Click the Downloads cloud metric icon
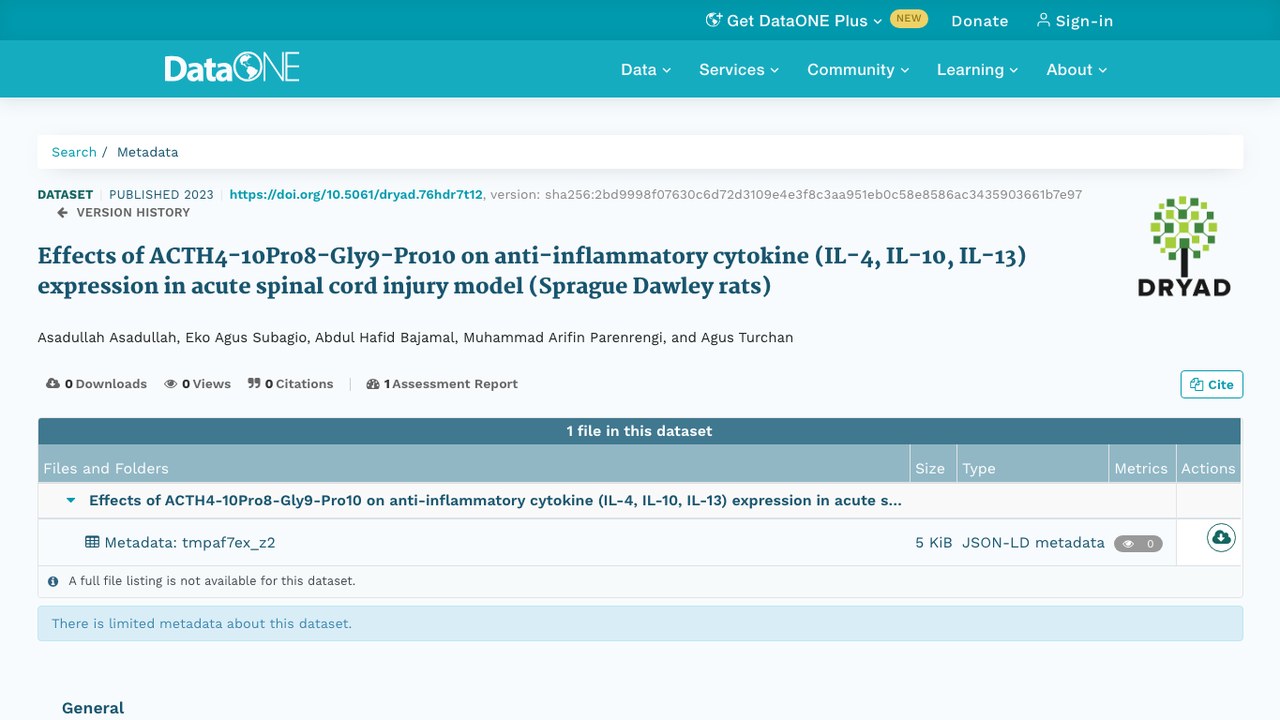The width and height of the screenshot is (1280, 720). (53, 384)
